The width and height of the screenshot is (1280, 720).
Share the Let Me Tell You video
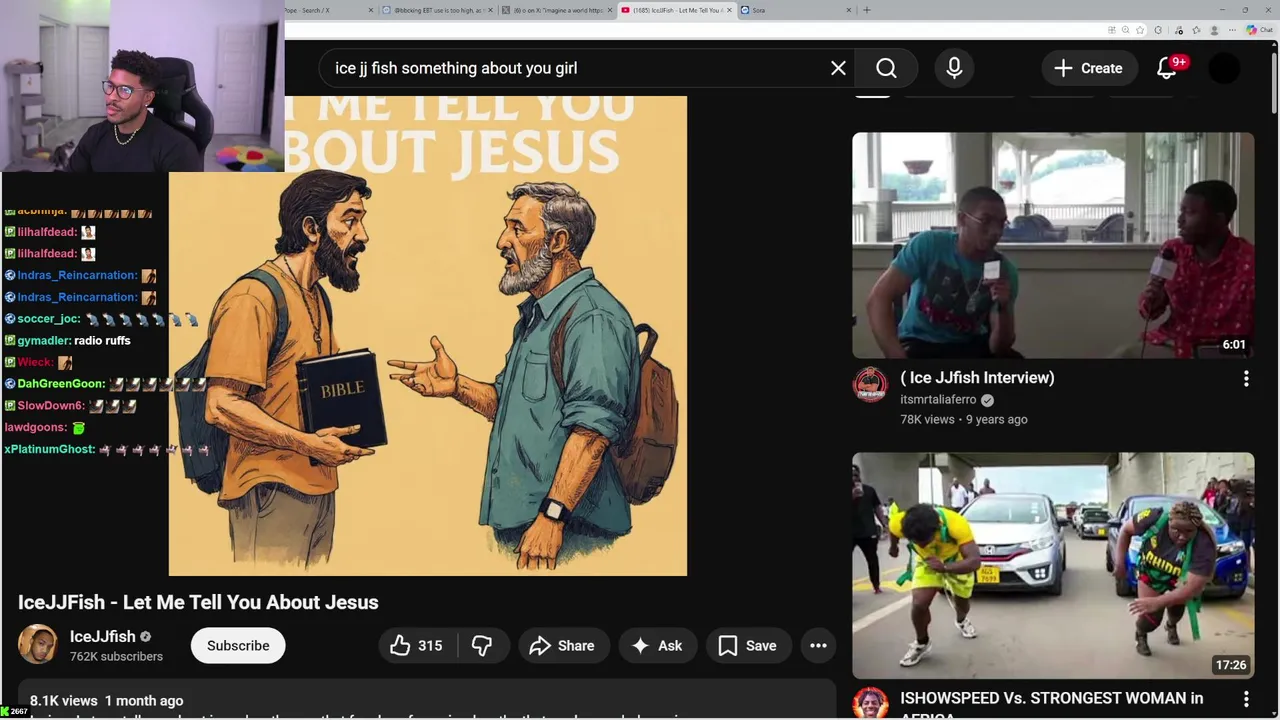point(562,646)
